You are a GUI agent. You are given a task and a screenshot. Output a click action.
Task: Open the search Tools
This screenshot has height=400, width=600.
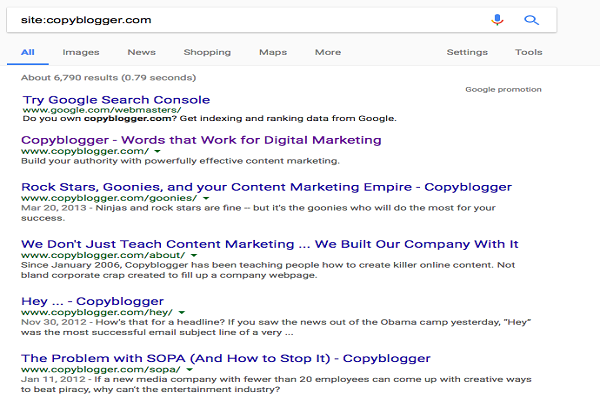pyautogui.click(x=528, y=52)
